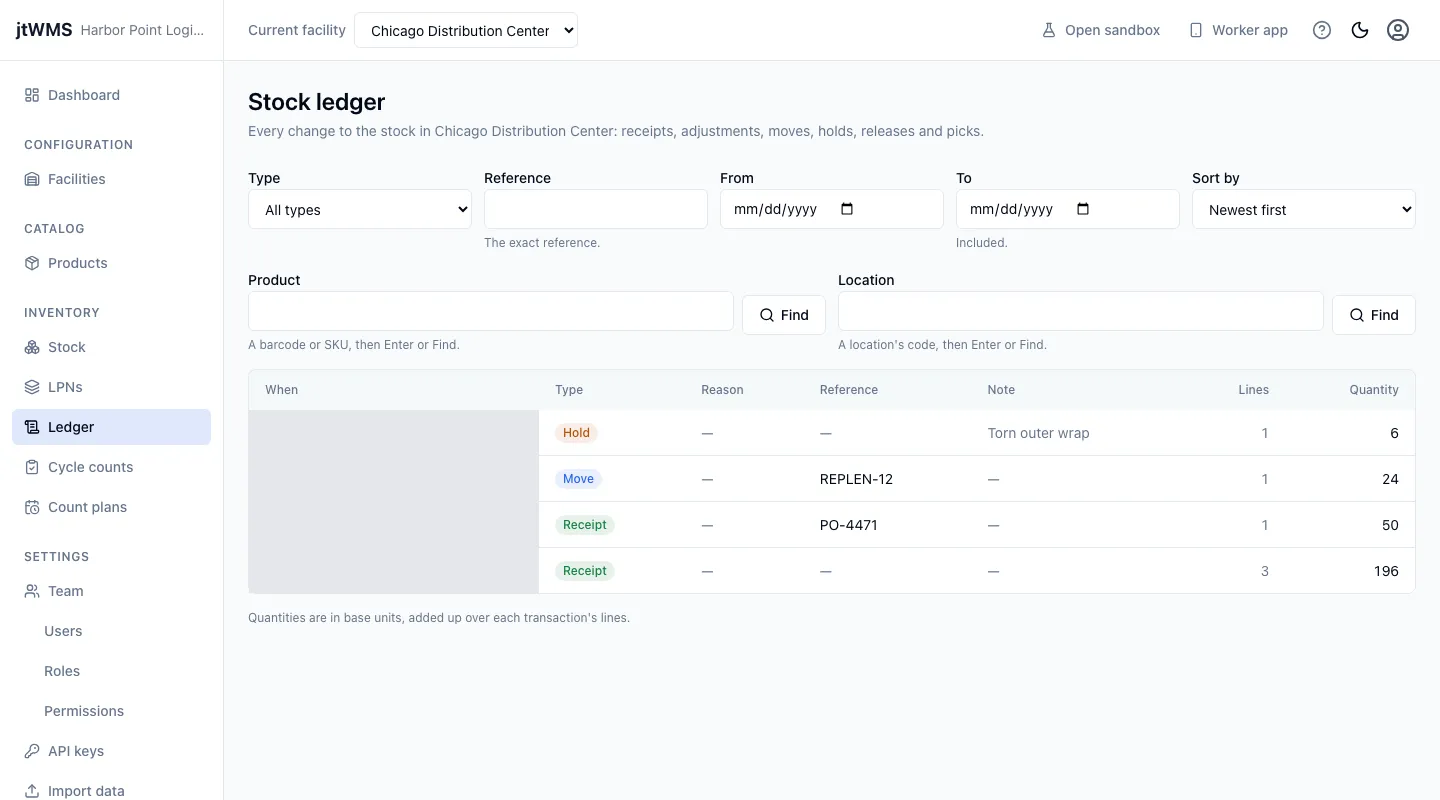Image resolution: width=1440 pixels, height=800 pixels.
Task: Click the phone icon beside Worker app
Action: coord(1195,30)
